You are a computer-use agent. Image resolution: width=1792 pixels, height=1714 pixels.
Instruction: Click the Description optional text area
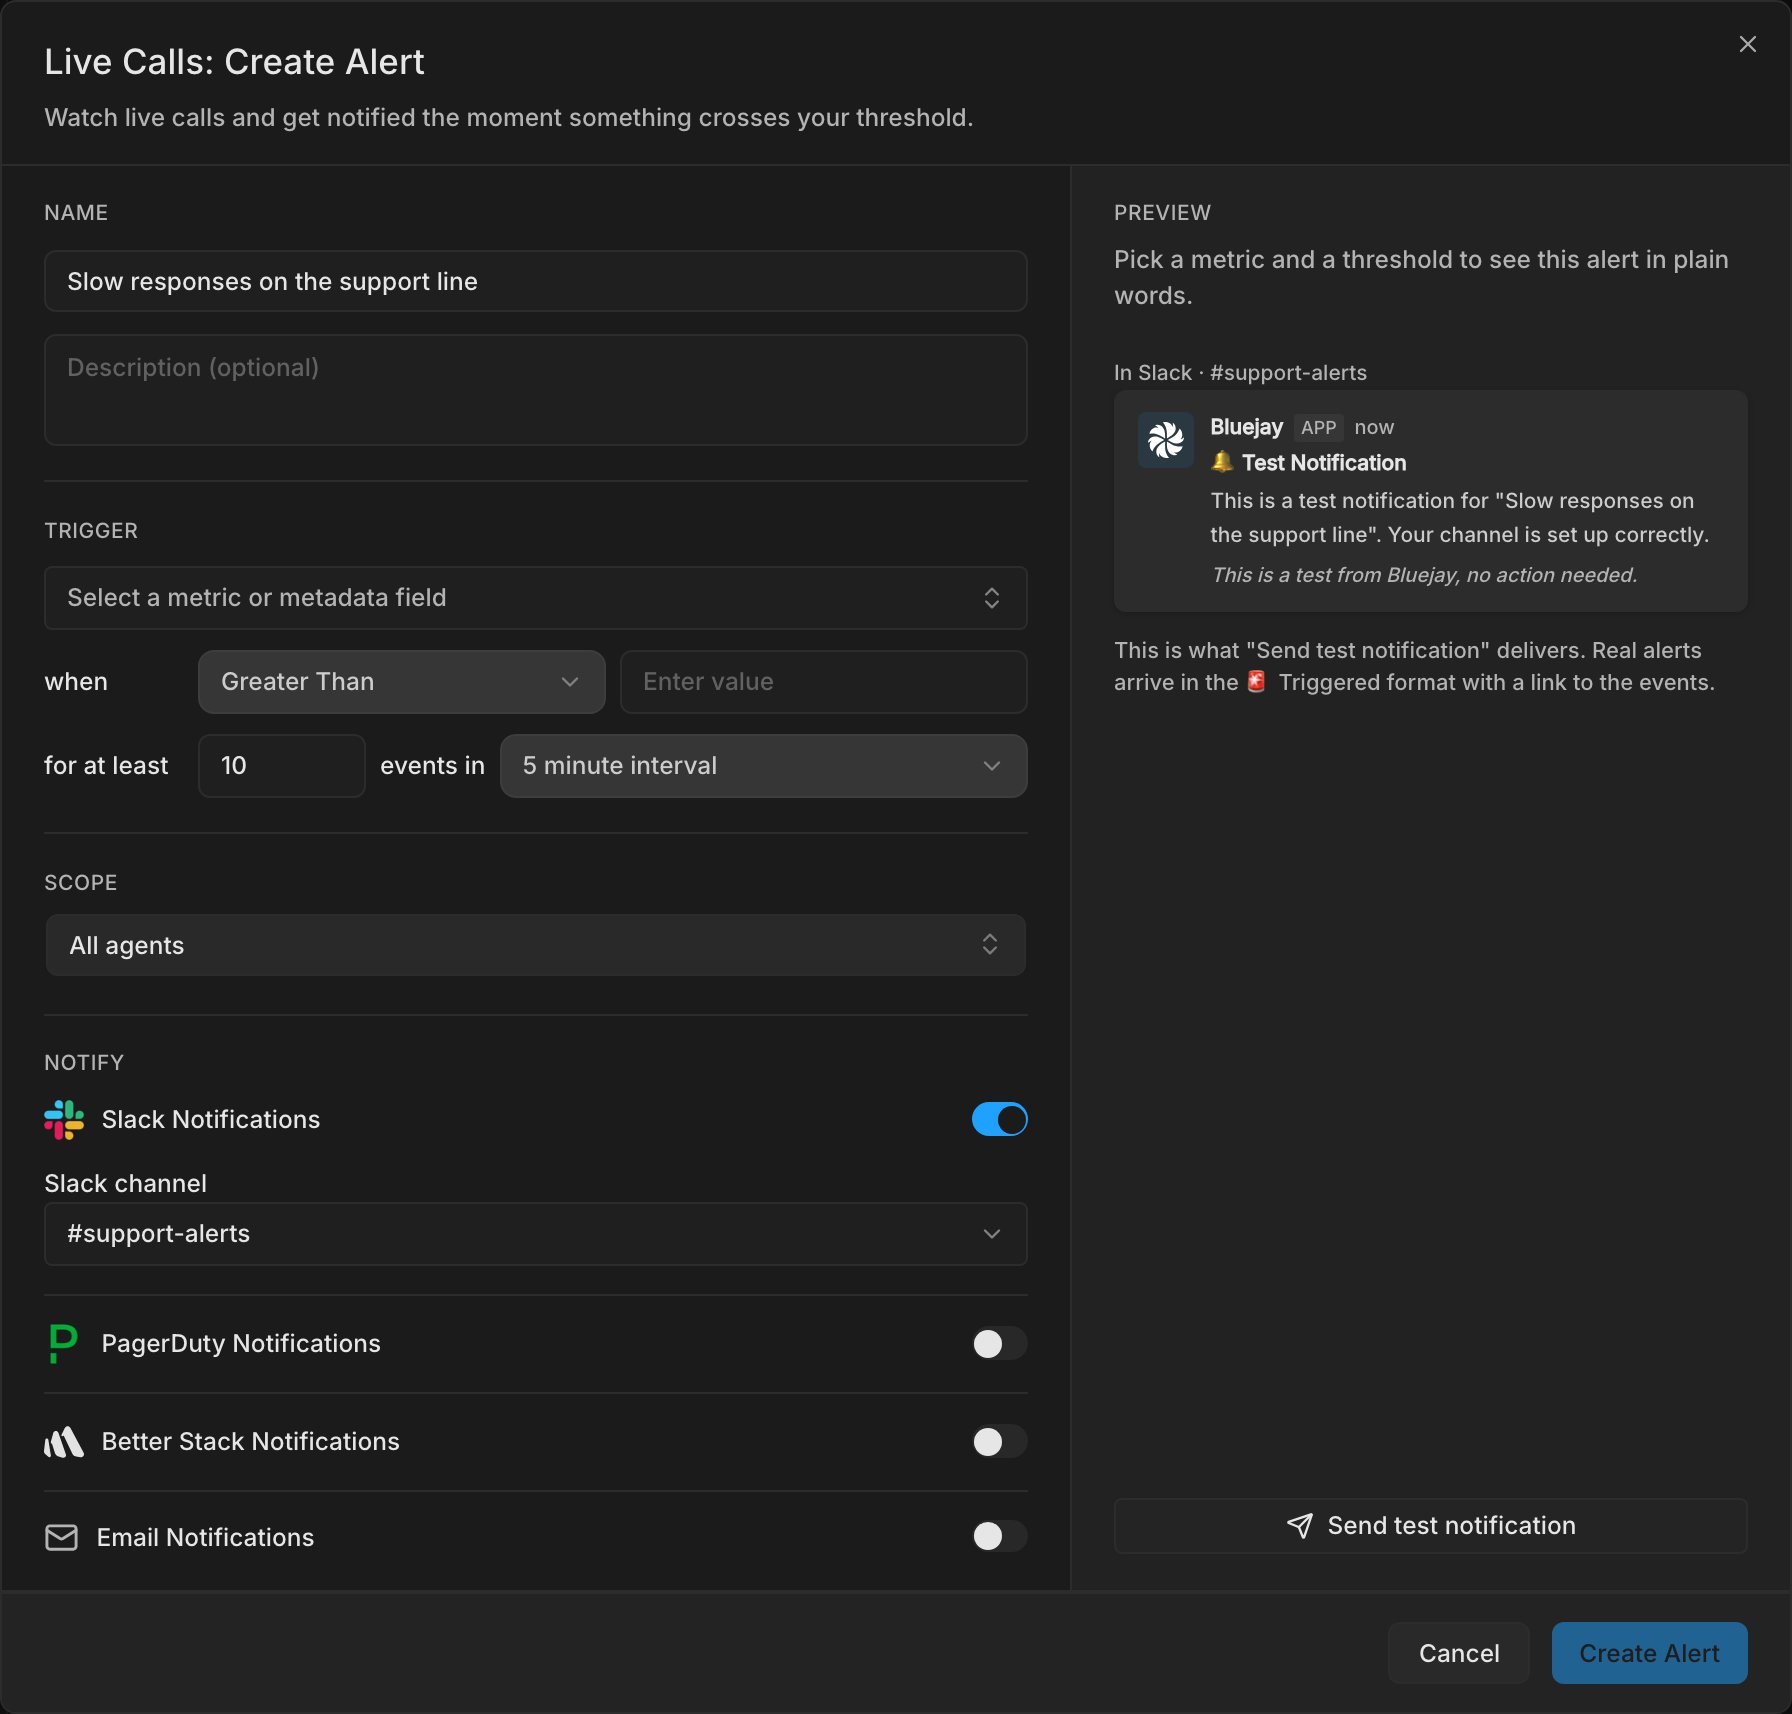[535, 390]
